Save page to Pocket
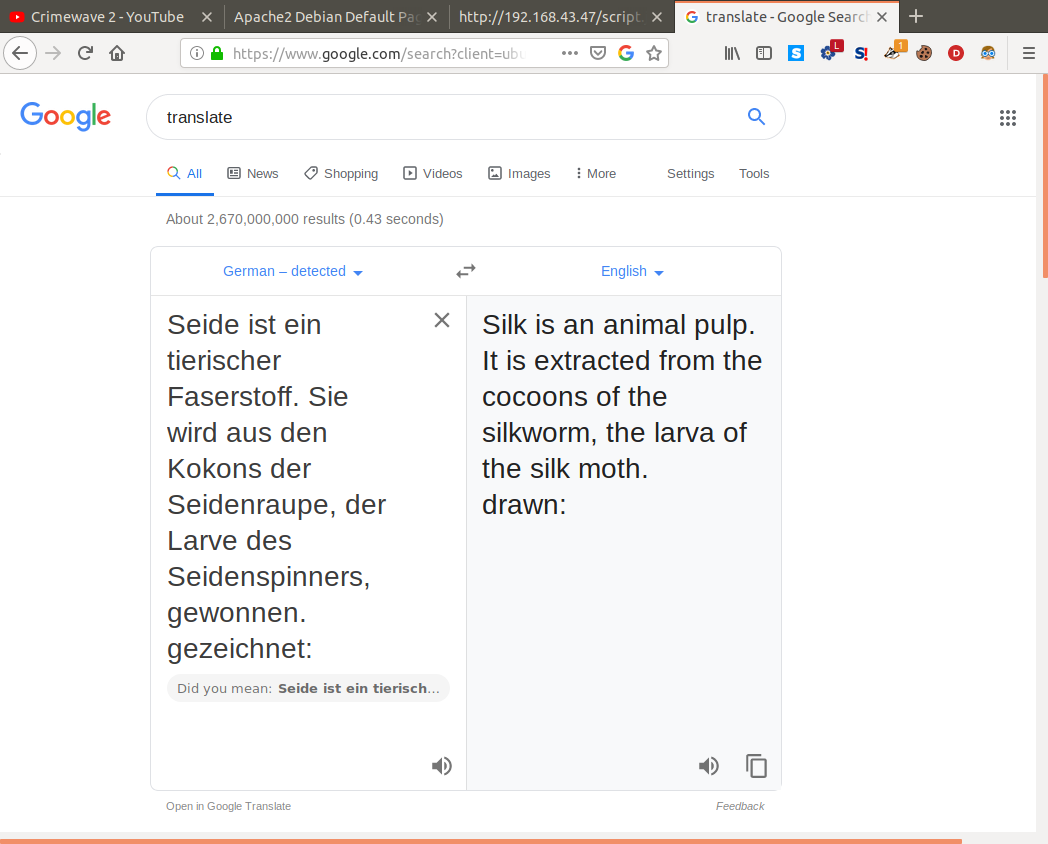The image size is (1048, 844). 598,53
